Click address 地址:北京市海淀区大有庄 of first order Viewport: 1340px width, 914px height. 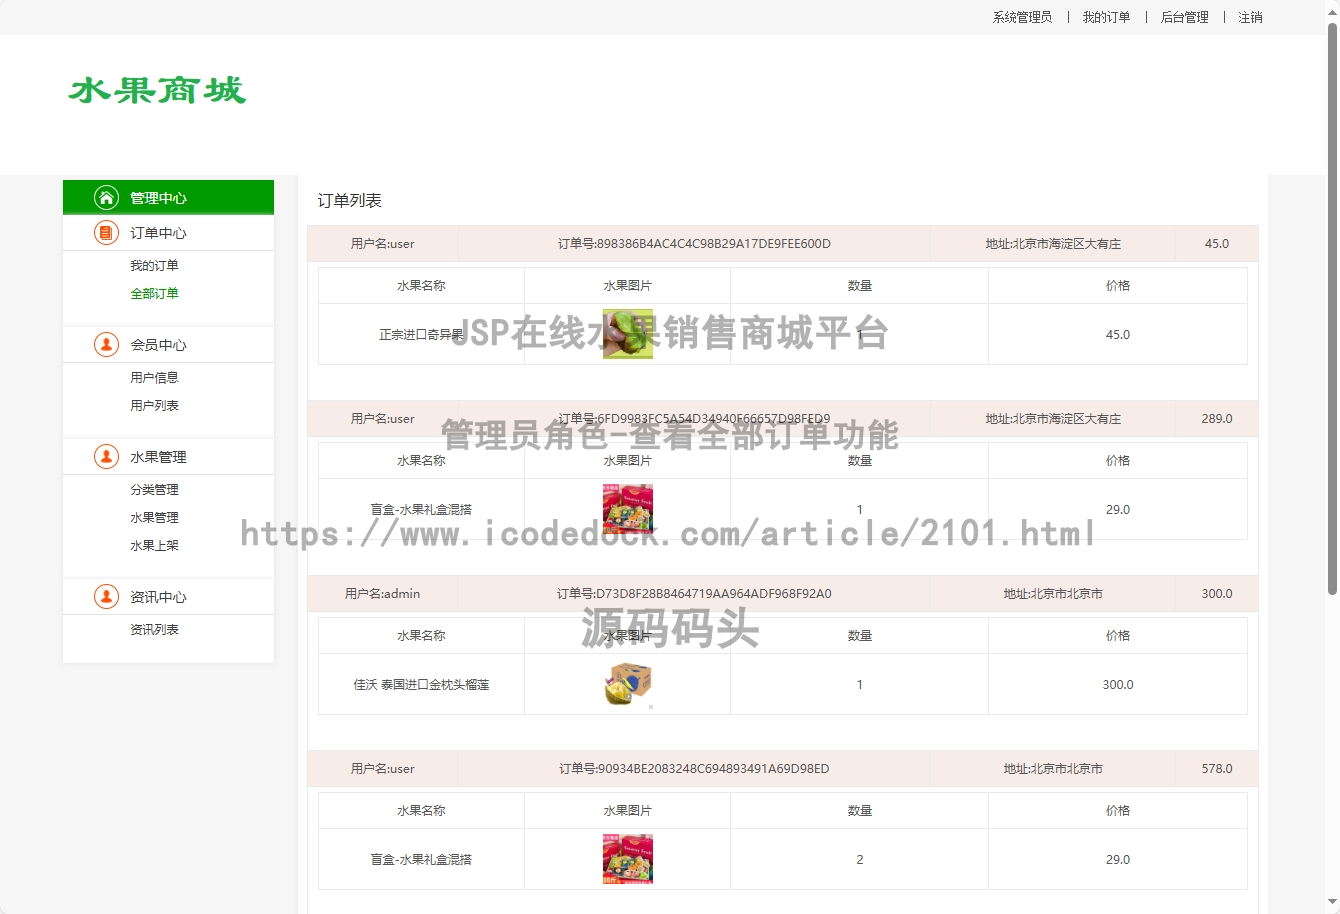point(1053,243)
